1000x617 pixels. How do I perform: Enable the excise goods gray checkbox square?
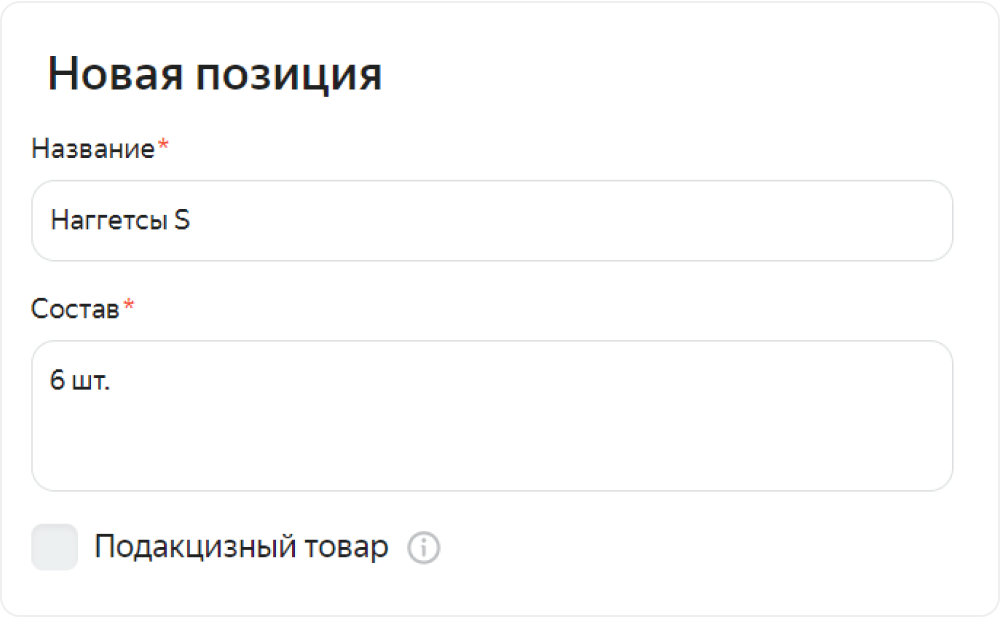(x=54, y=547)
